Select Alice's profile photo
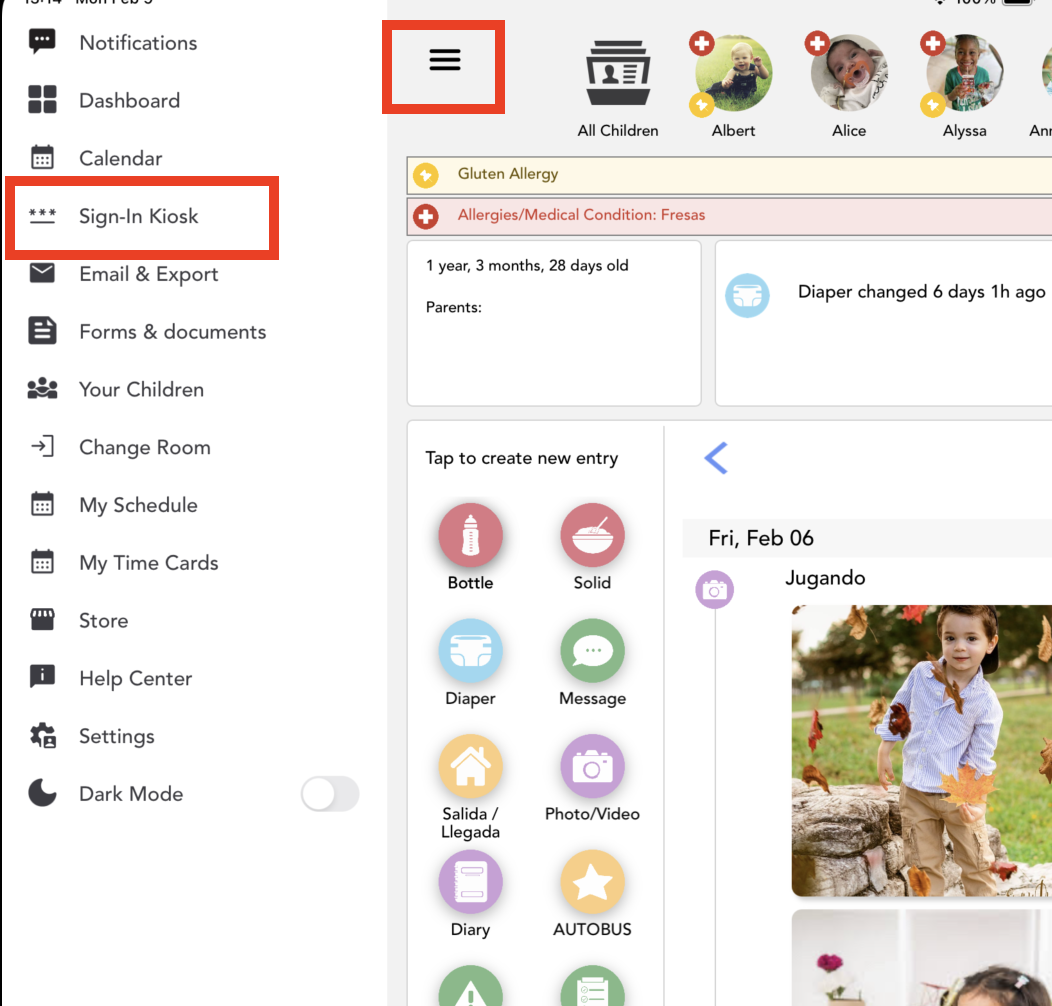Image resolution: width=1052 pixels, height=1006 pixels. point(849,73)
